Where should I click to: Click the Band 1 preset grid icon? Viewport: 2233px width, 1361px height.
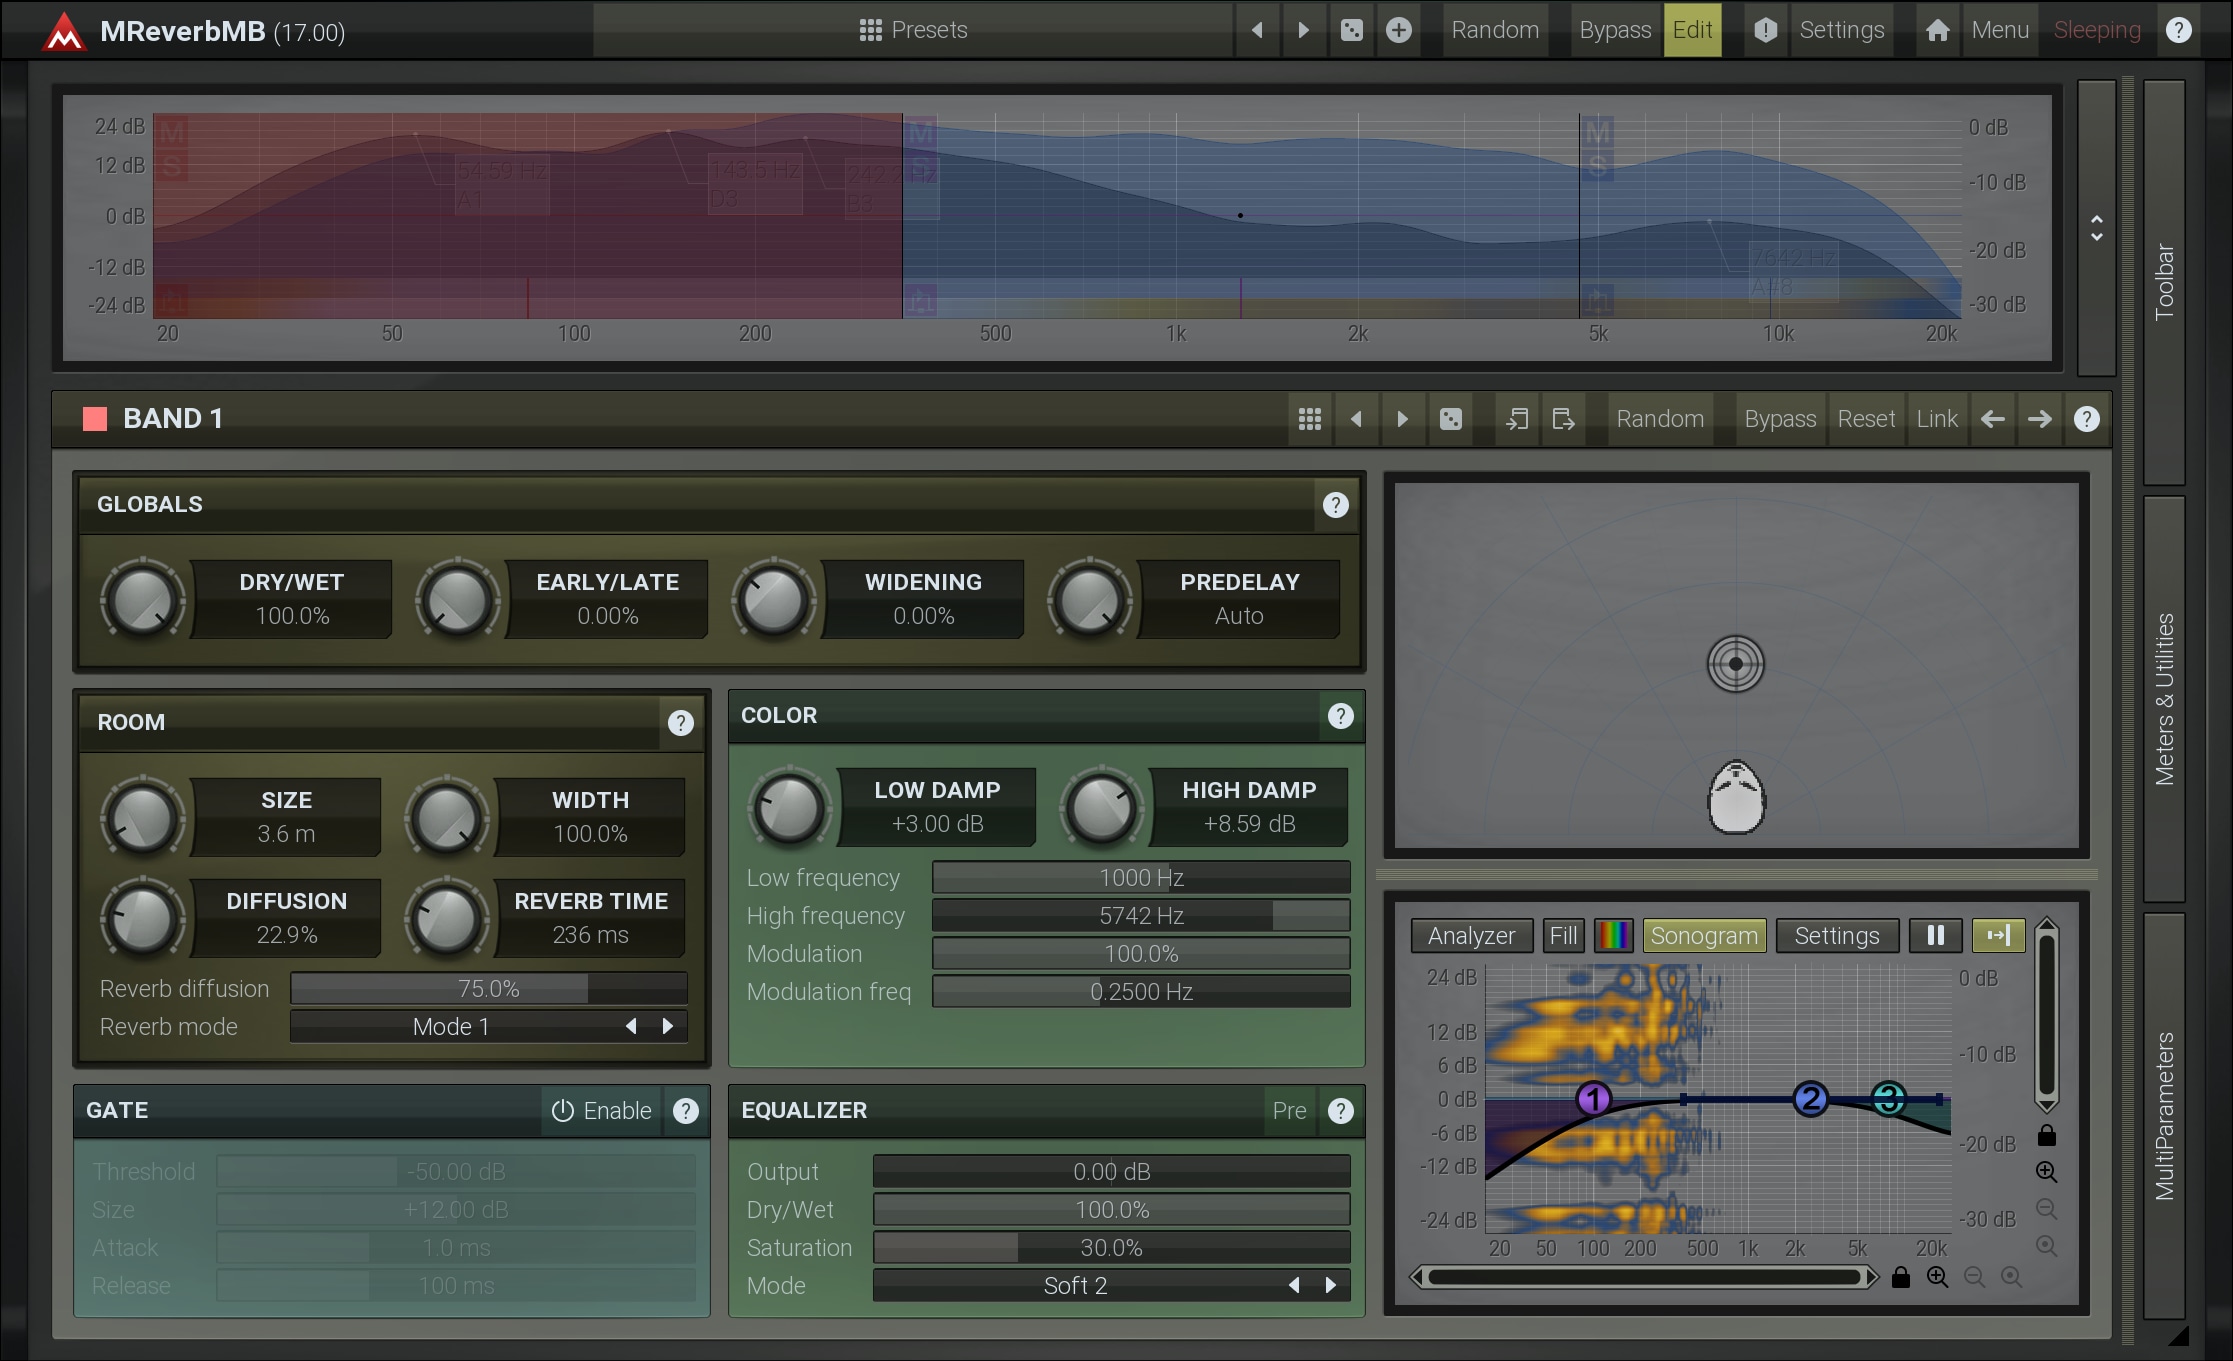pos(1309,419)
